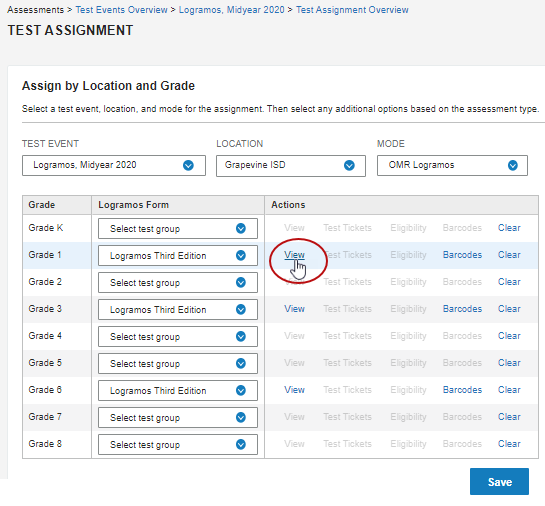Screen dimensions: 545x506
Task: Click the Grade 4 row label
Action: click(x=45, y=336)
